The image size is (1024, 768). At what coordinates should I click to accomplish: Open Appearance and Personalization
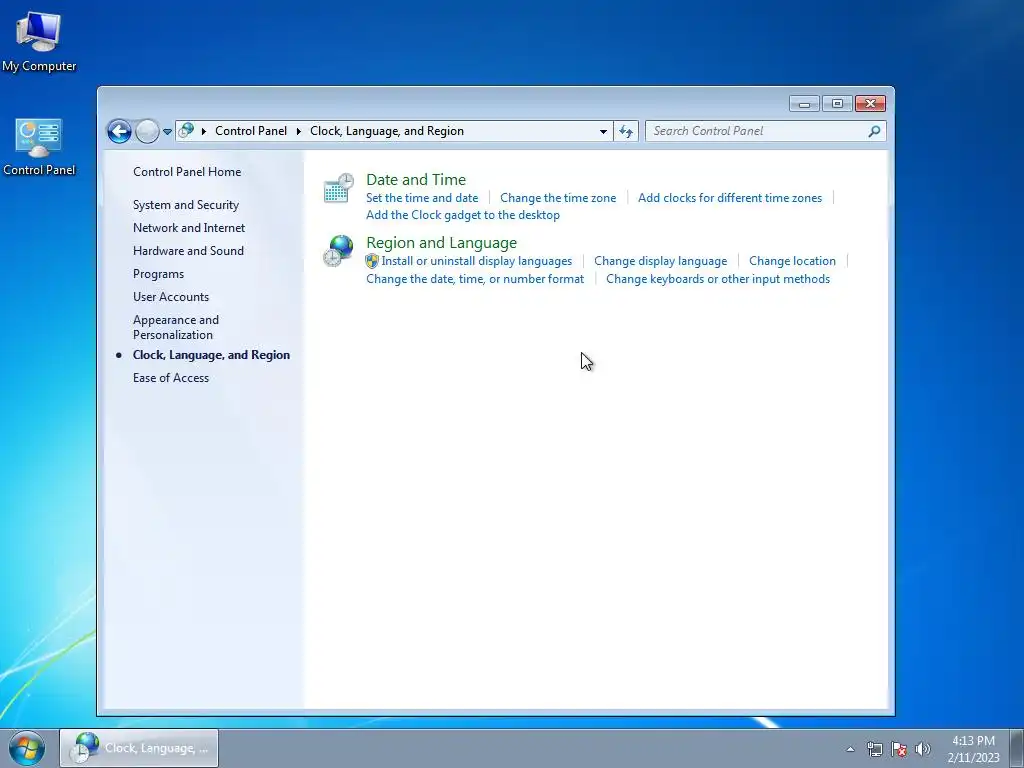(x=176, y=327)
